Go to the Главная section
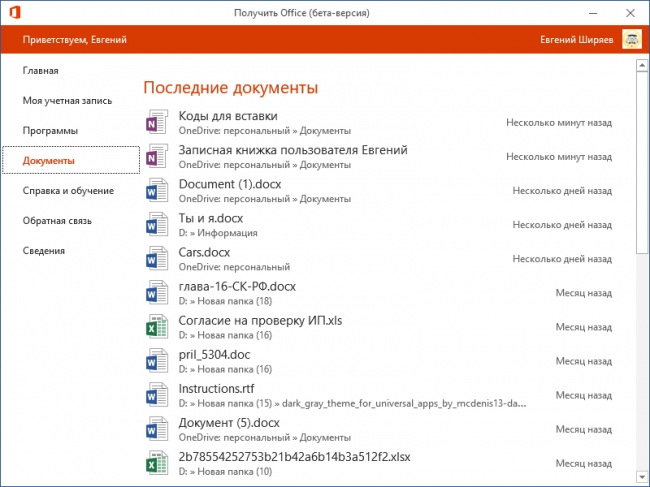Image resolution: width=650 pixels, height=487 pixels. [41, 70]
